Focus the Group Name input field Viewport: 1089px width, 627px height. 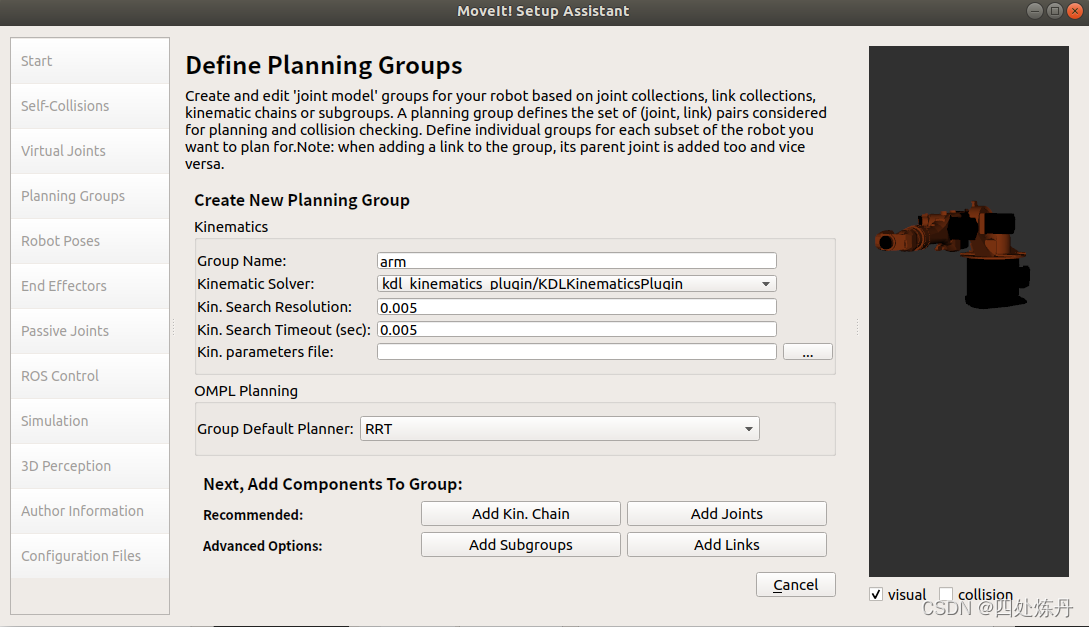[576, 261]
